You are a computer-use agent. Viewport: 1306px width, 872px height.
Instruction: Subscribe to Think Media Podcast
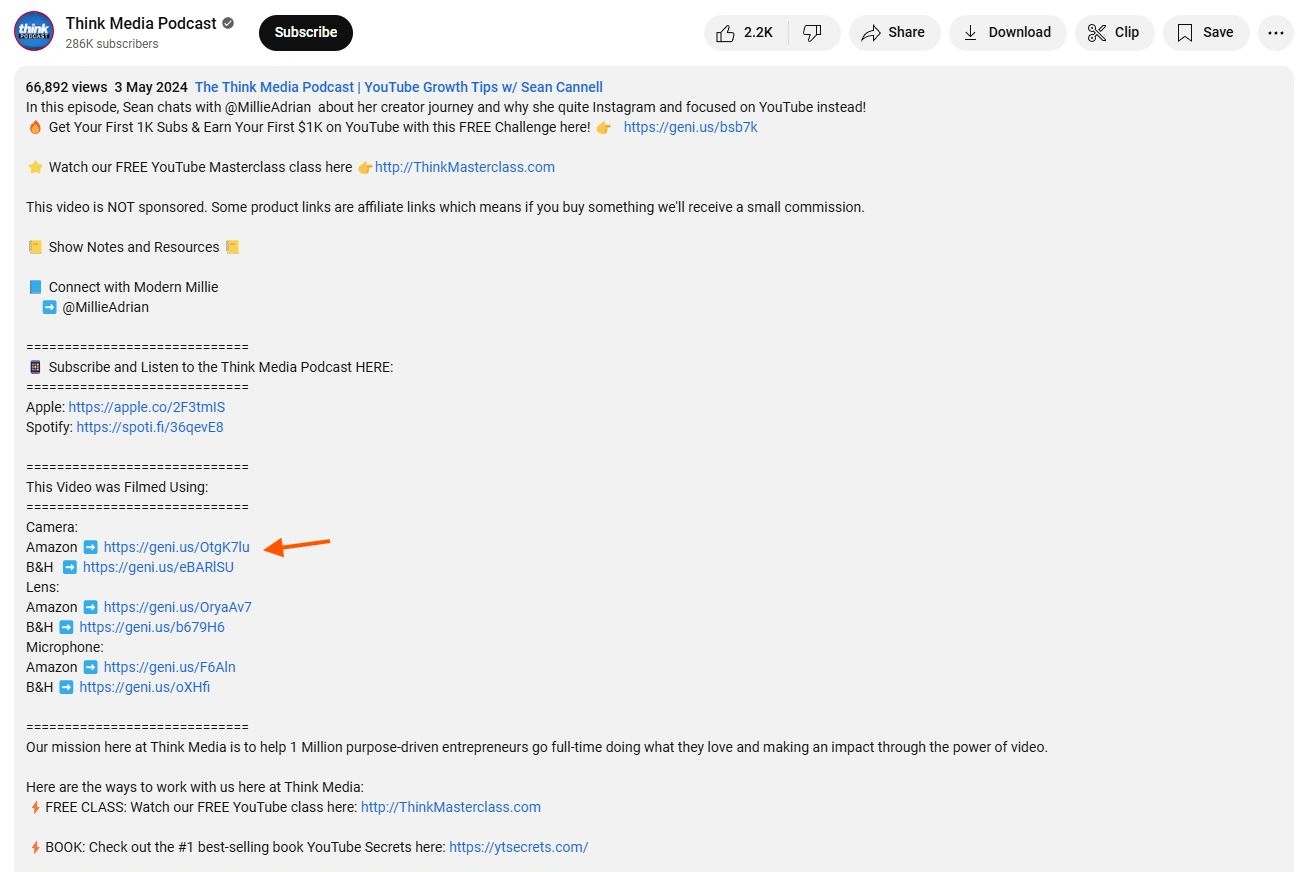[x=306, y=32]
